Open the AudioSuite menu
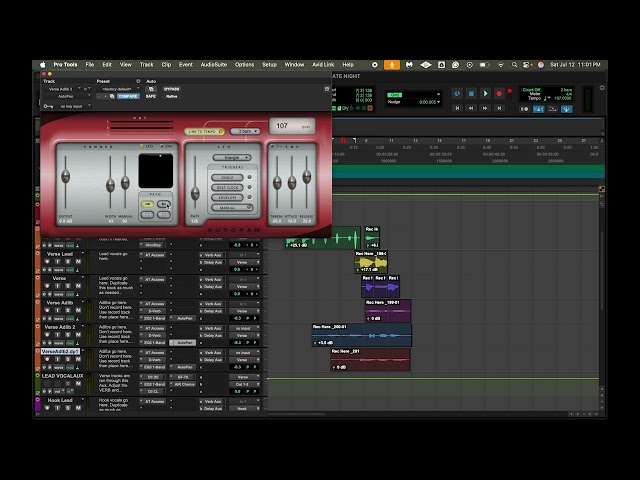Screen dimensions: 640x480 [213, 64]
